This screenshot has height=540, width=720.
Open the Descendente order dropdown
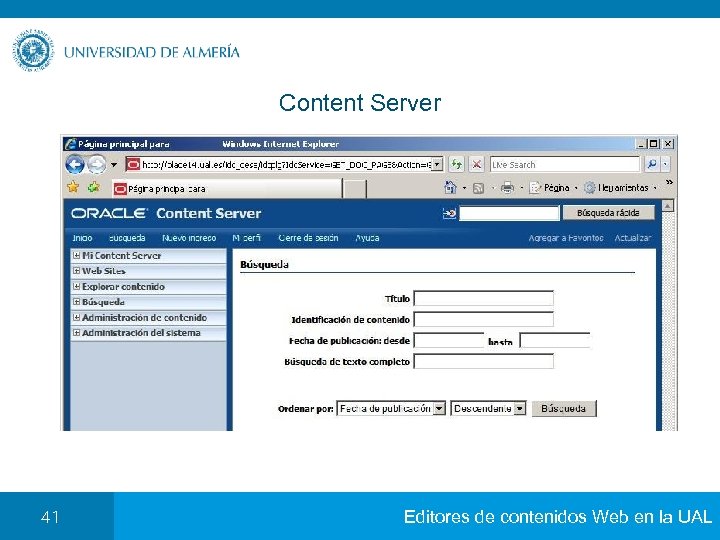click(x=488, y=408)
